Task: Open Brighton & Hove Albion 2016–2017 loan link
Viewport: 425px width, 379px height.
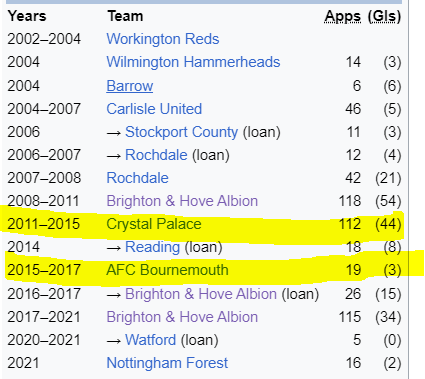Action: pos(201,294)
